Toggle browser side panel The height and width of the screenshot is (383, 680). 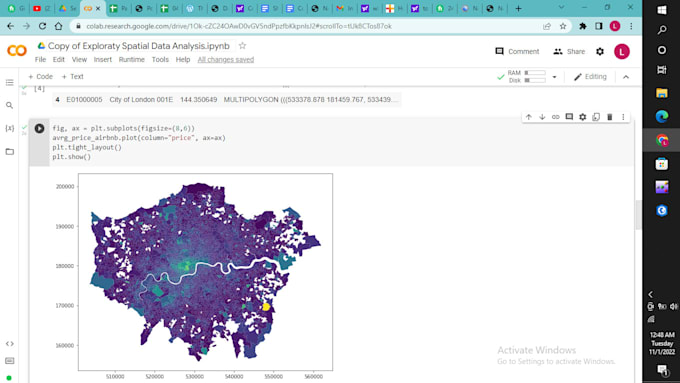click(x=599, y=26)
